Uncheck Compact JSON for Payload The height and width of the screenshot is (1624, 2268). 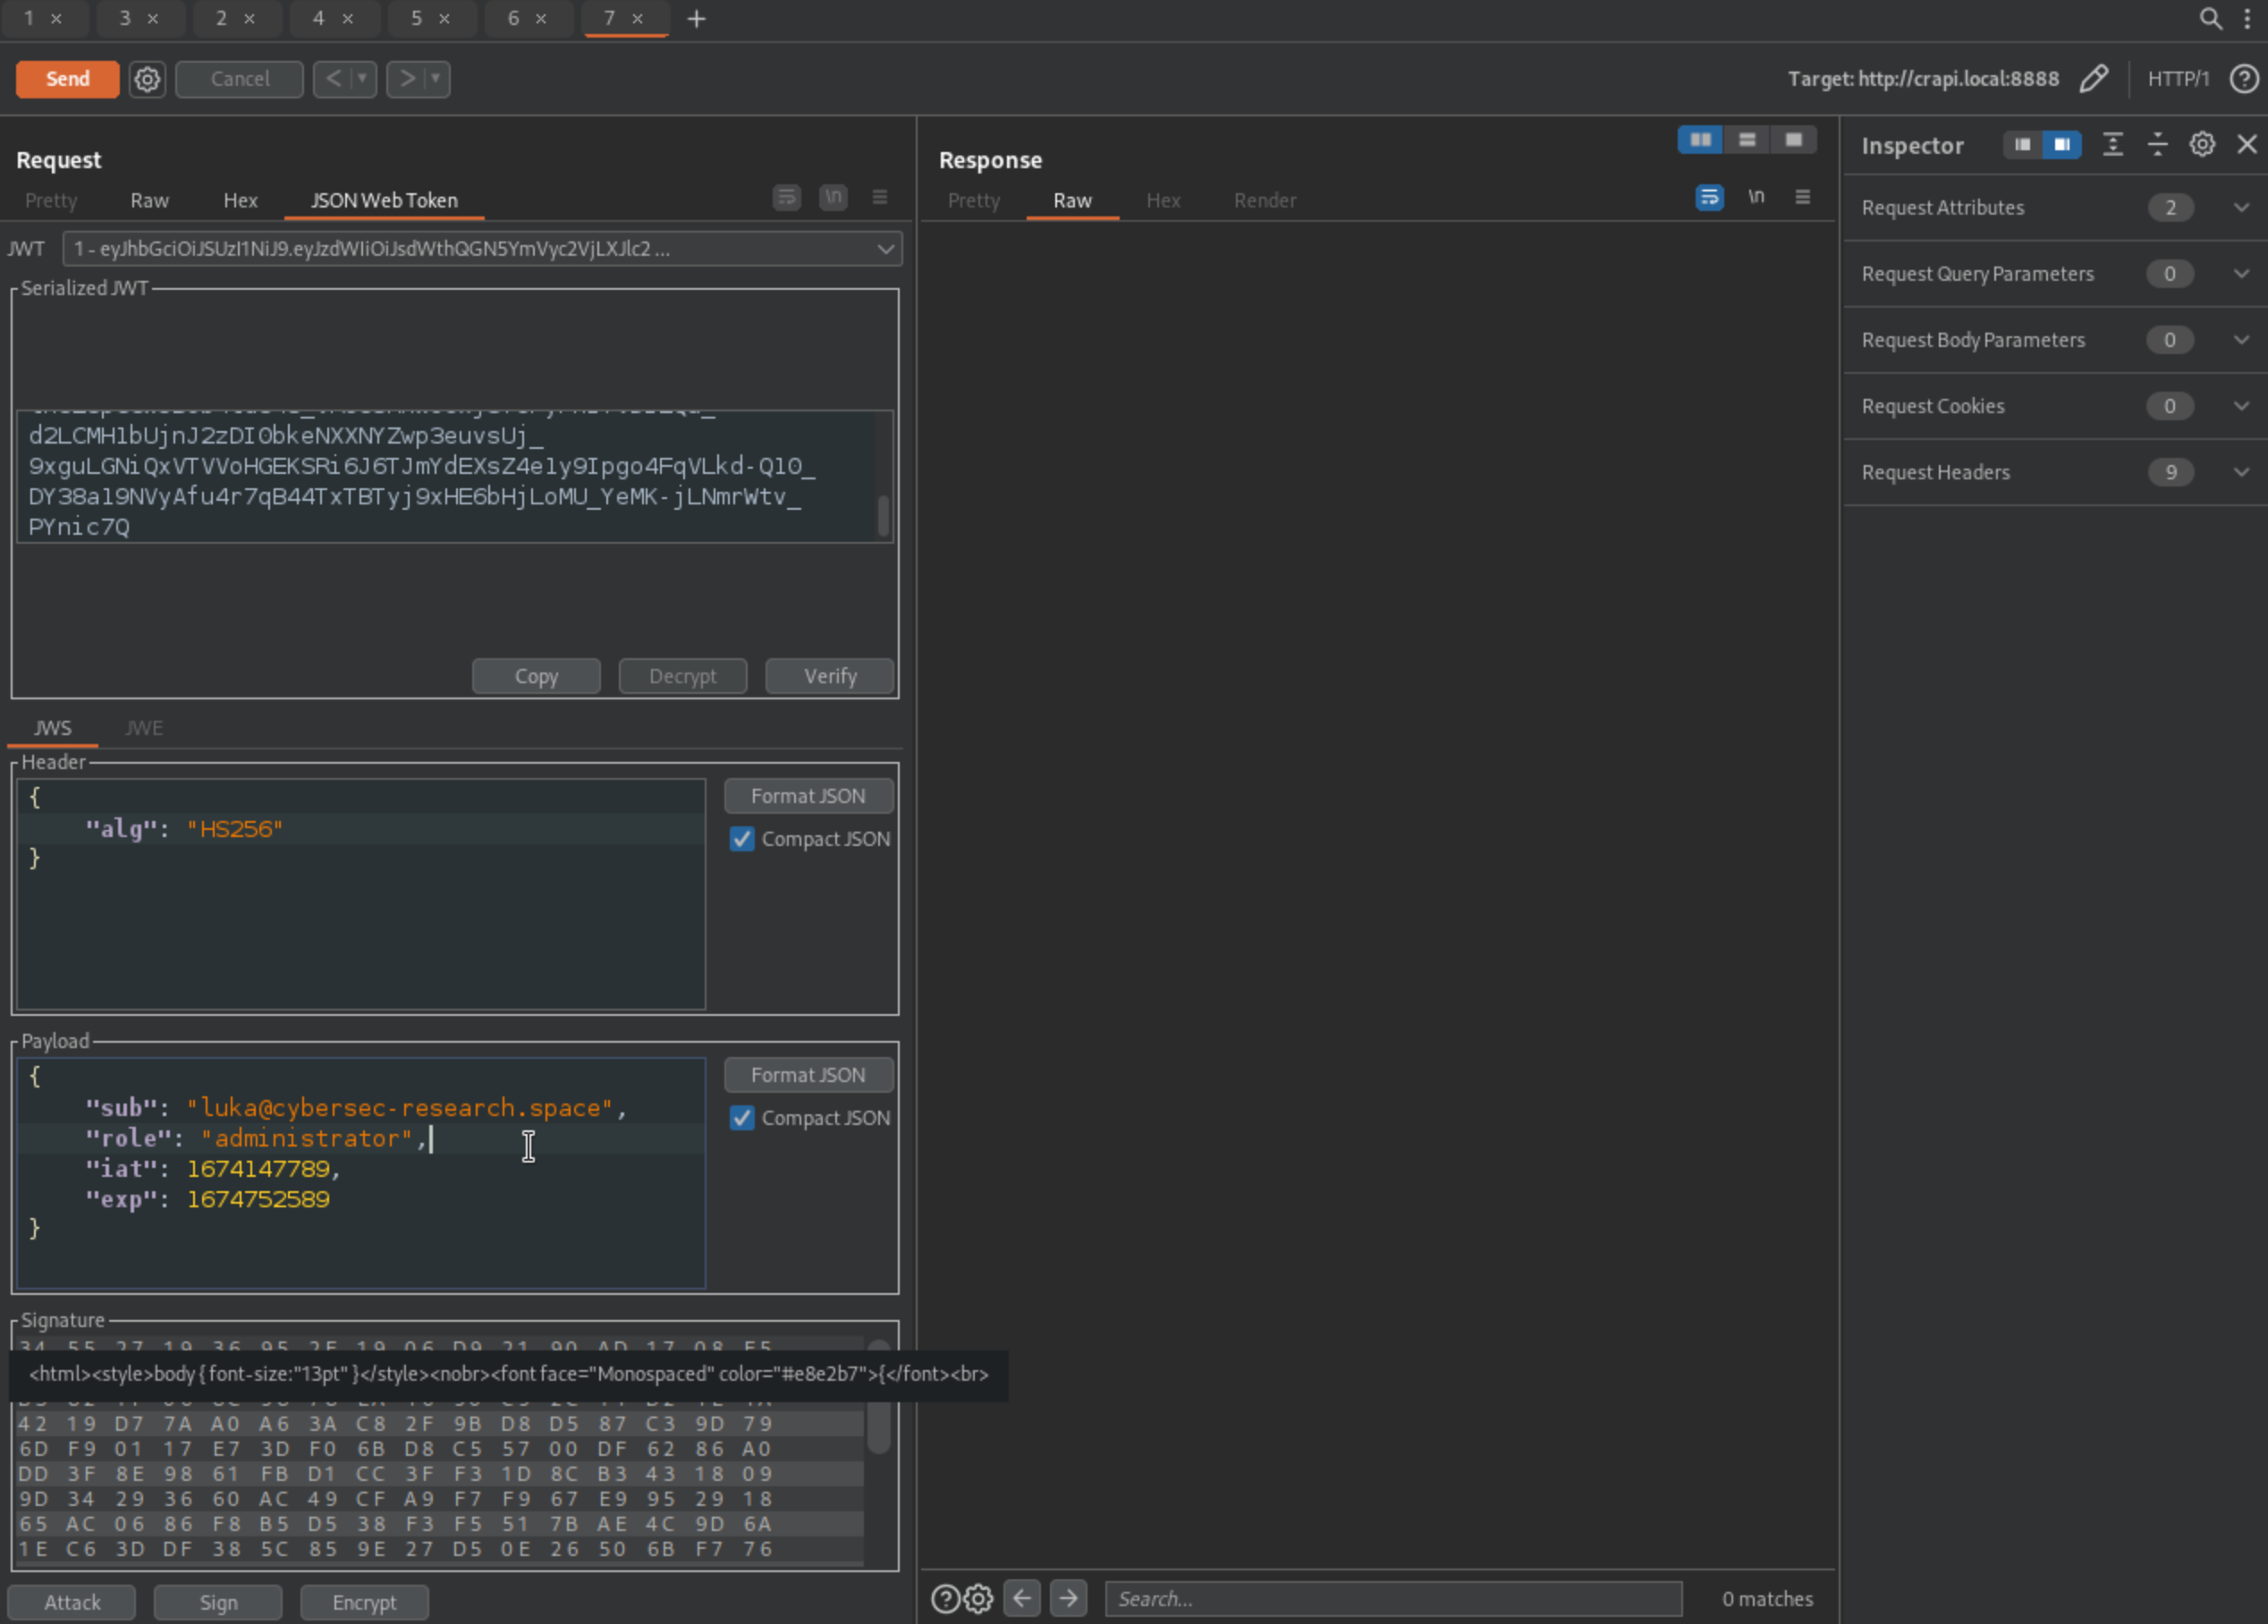click(x=741, y=1118)
